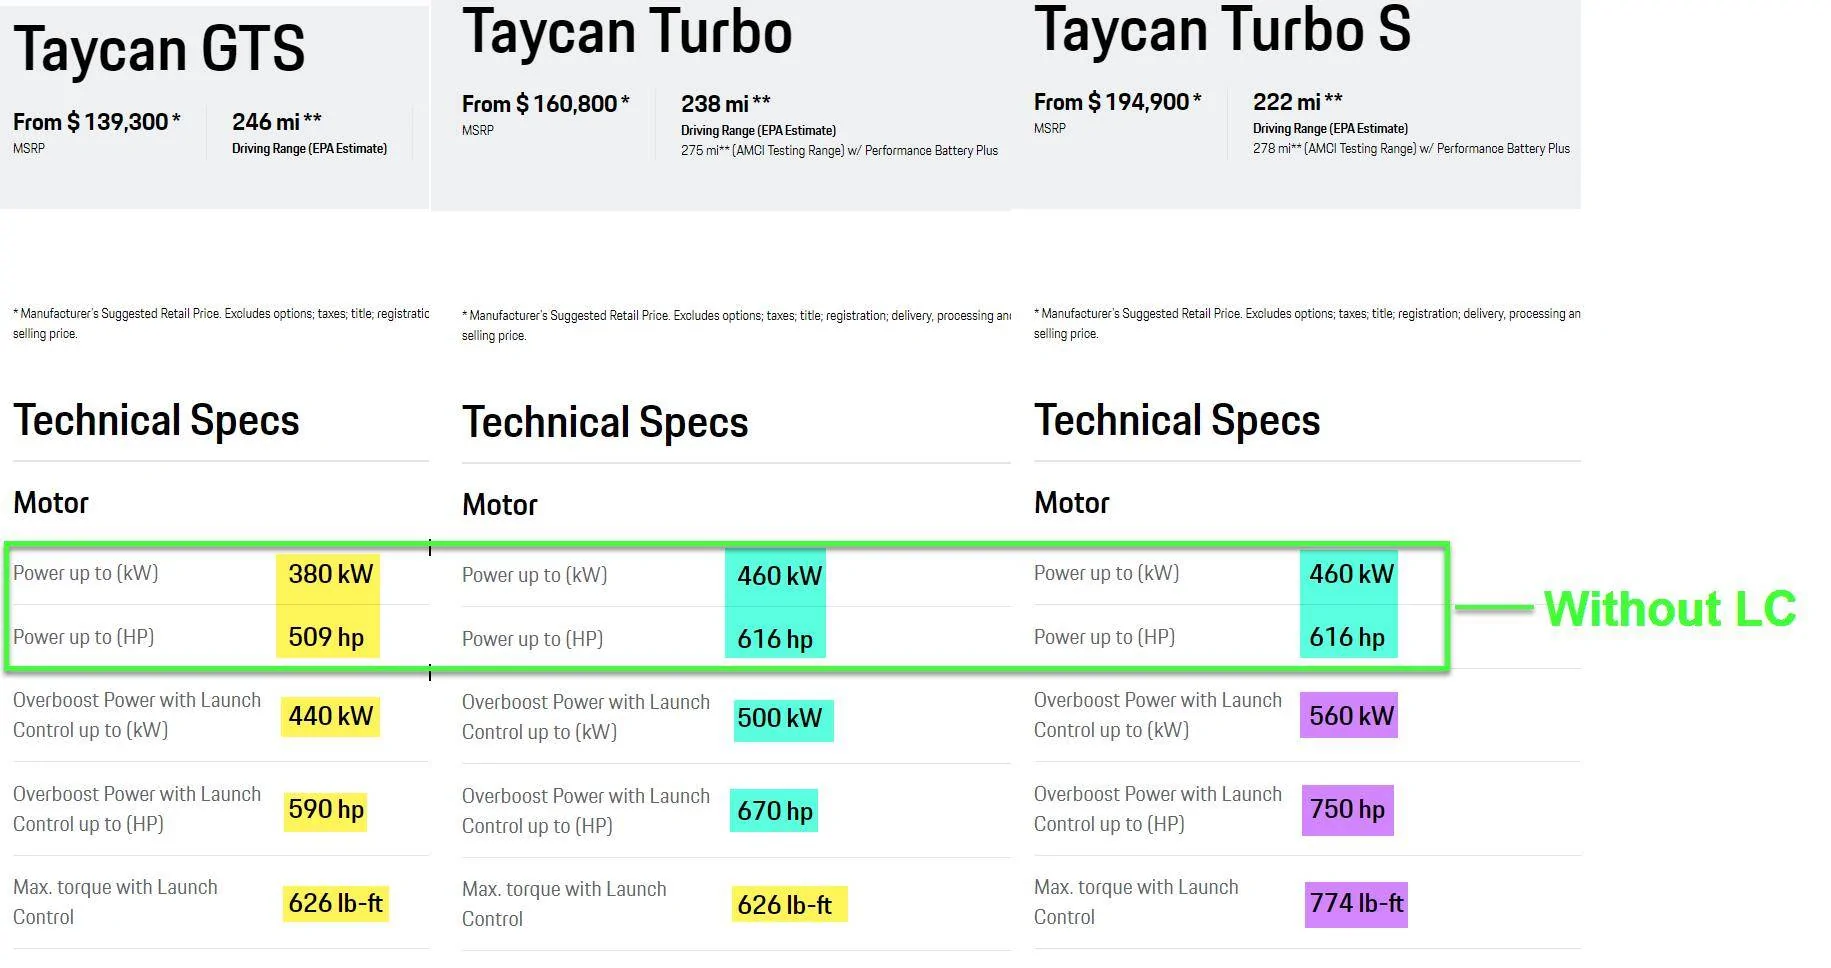1831x968 pixels.
Task: Click the GTS 626 lb-ft torque value
Action: coord(335,903)
